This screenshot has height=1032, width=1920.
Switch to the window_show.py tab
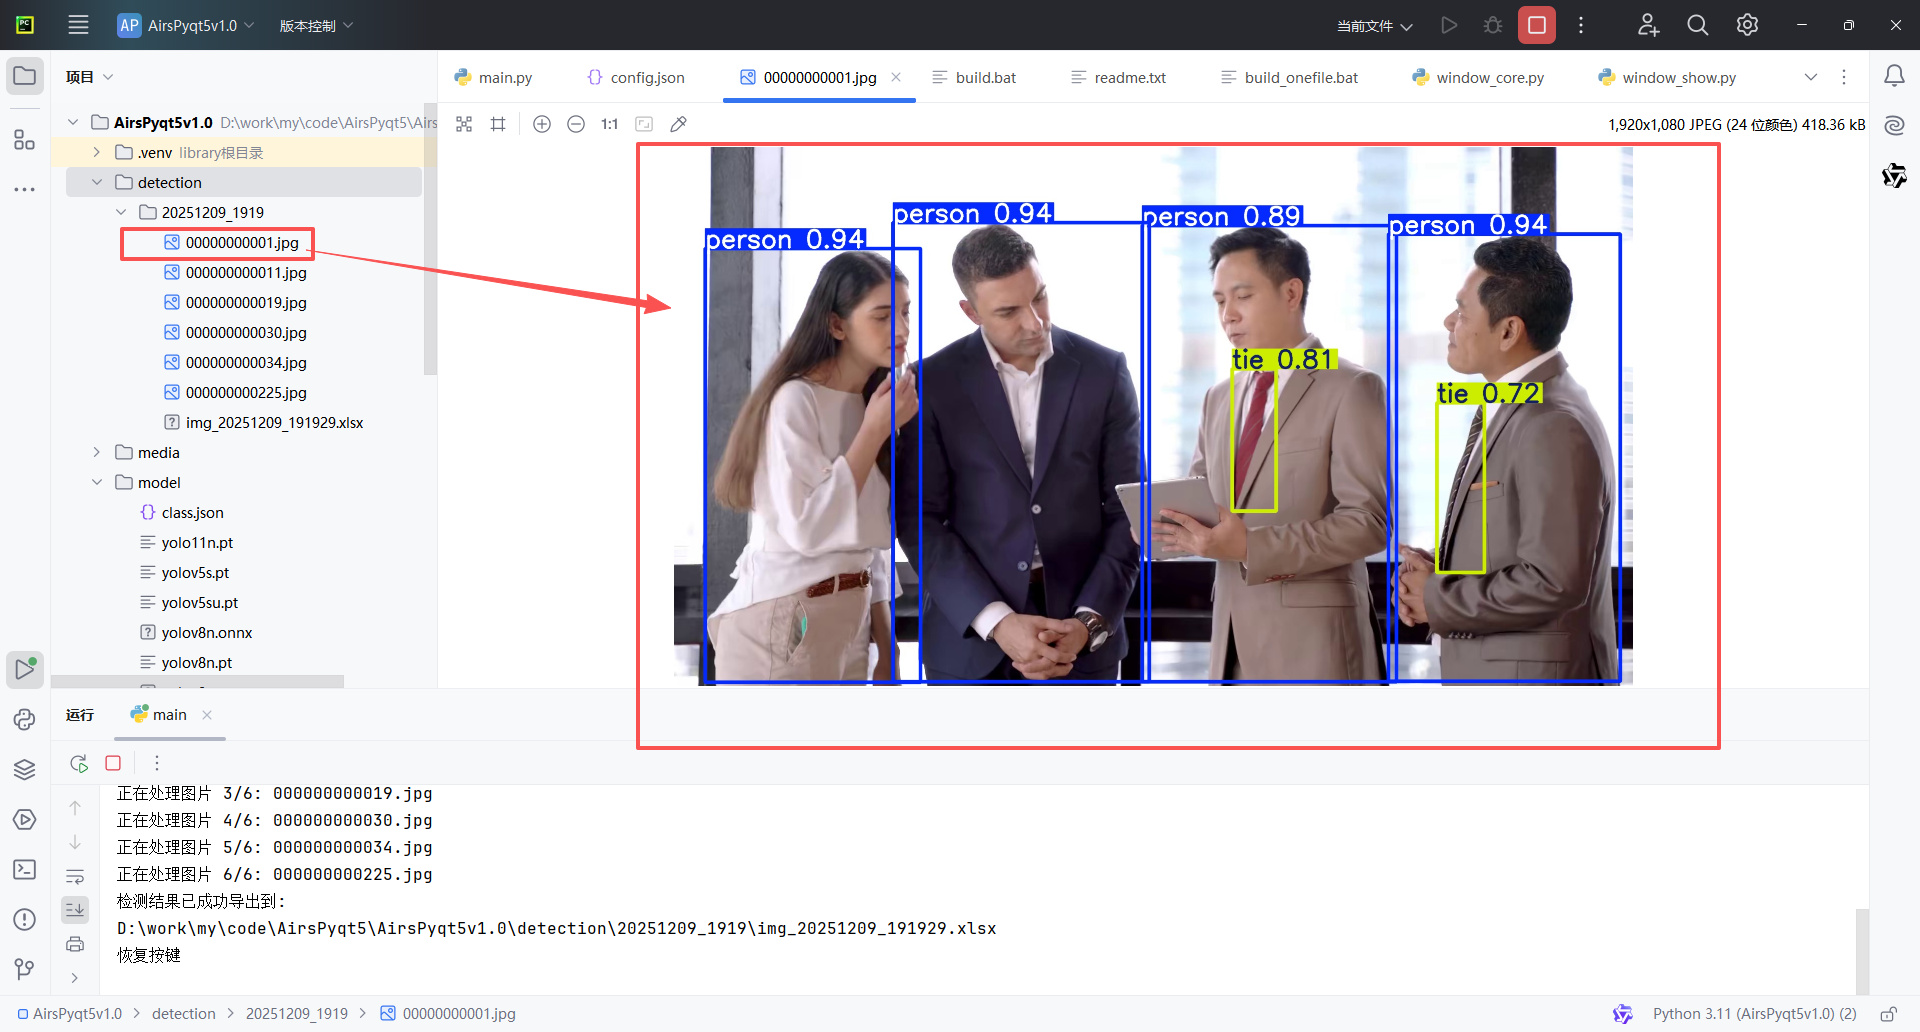pos(1667,77)
